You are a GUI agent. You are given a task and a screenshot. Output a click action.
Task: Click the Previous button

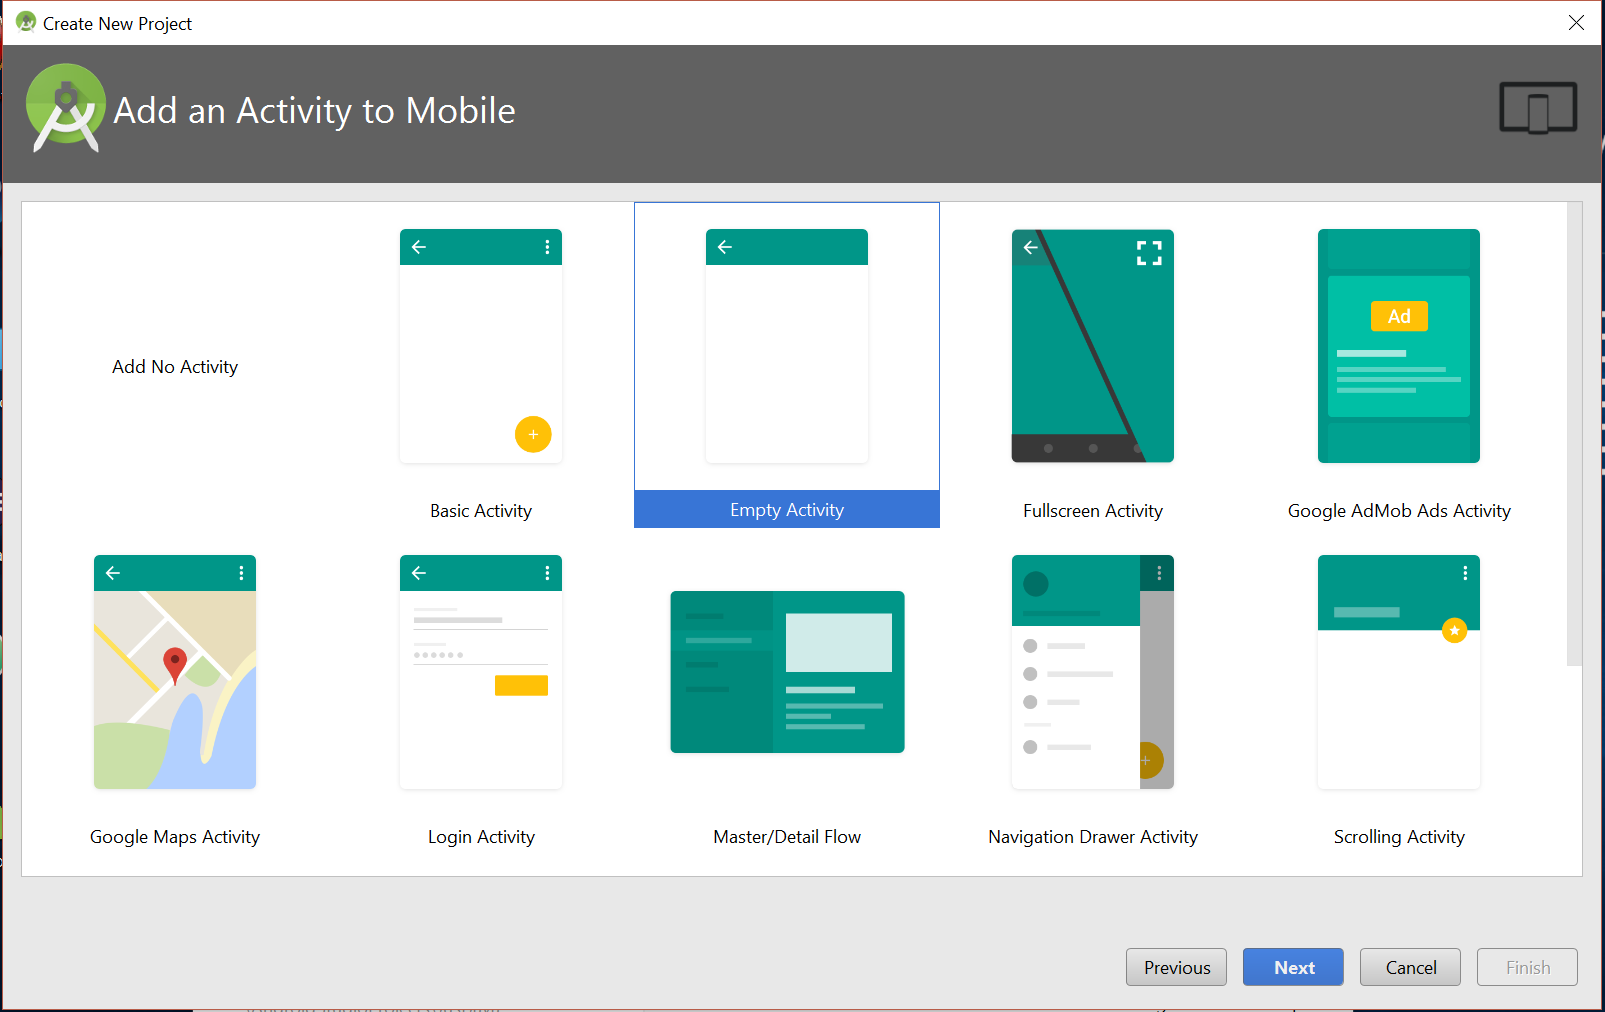1176,967
